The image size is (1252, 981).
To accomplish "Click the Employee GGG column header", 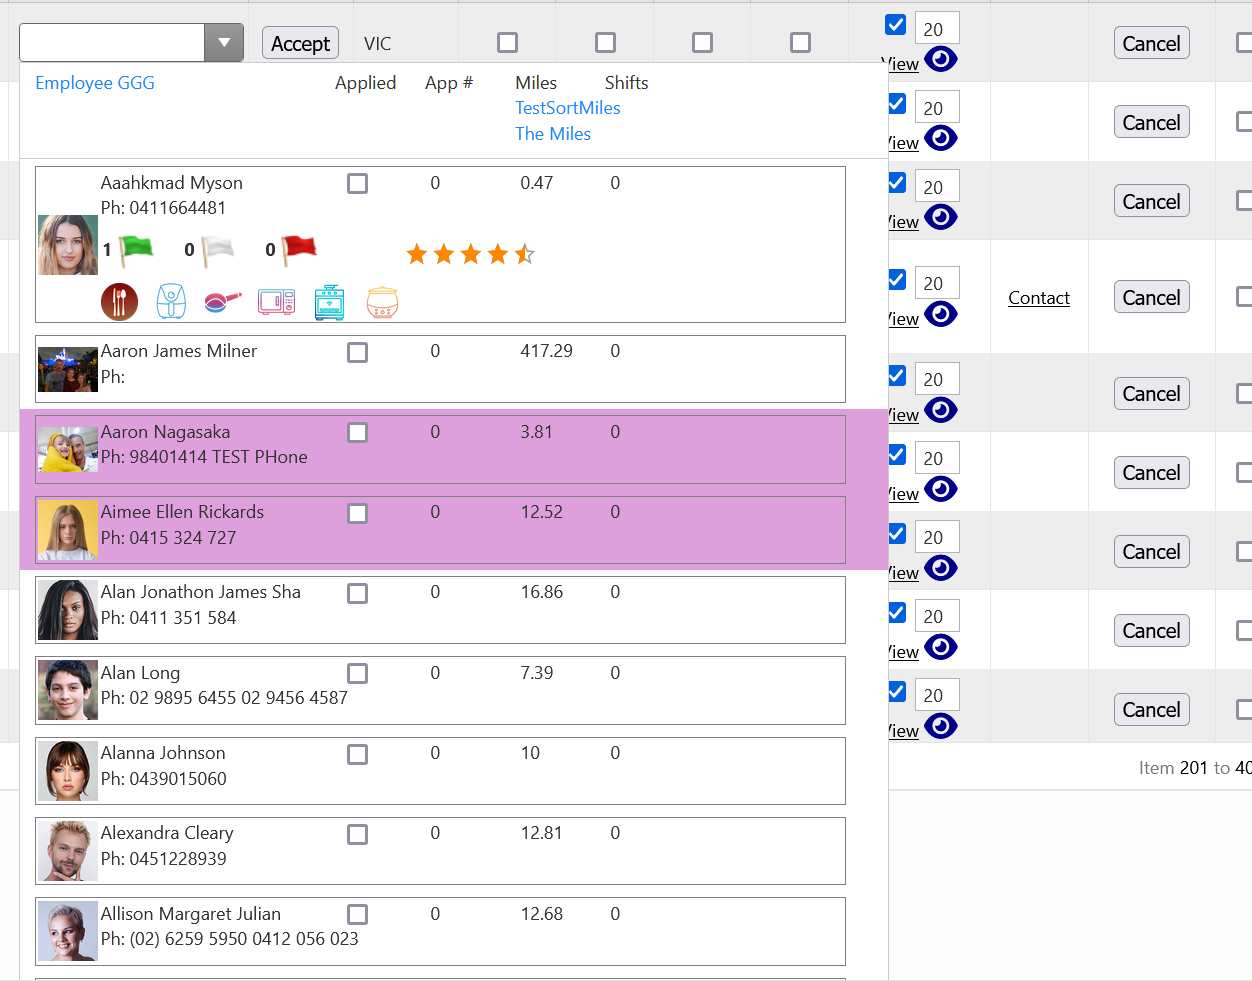I will coord(94,83).
